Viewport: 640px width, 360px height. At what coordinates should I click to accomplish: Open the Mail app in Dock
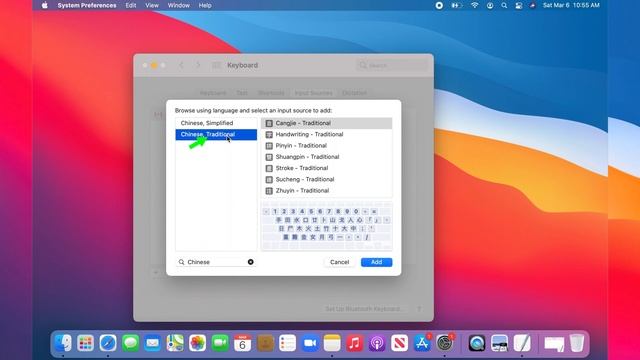click(153, 343)
